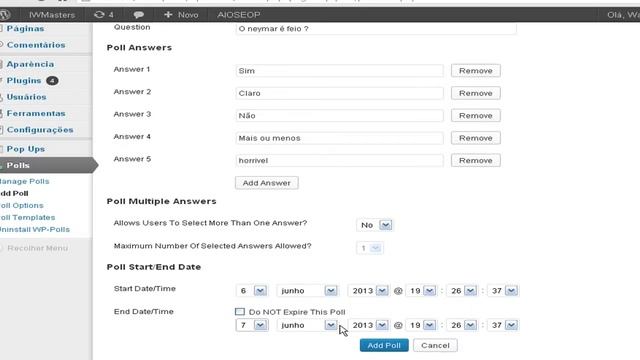
Task: Open the end date month dropdown junho
Action: [307, 325]
